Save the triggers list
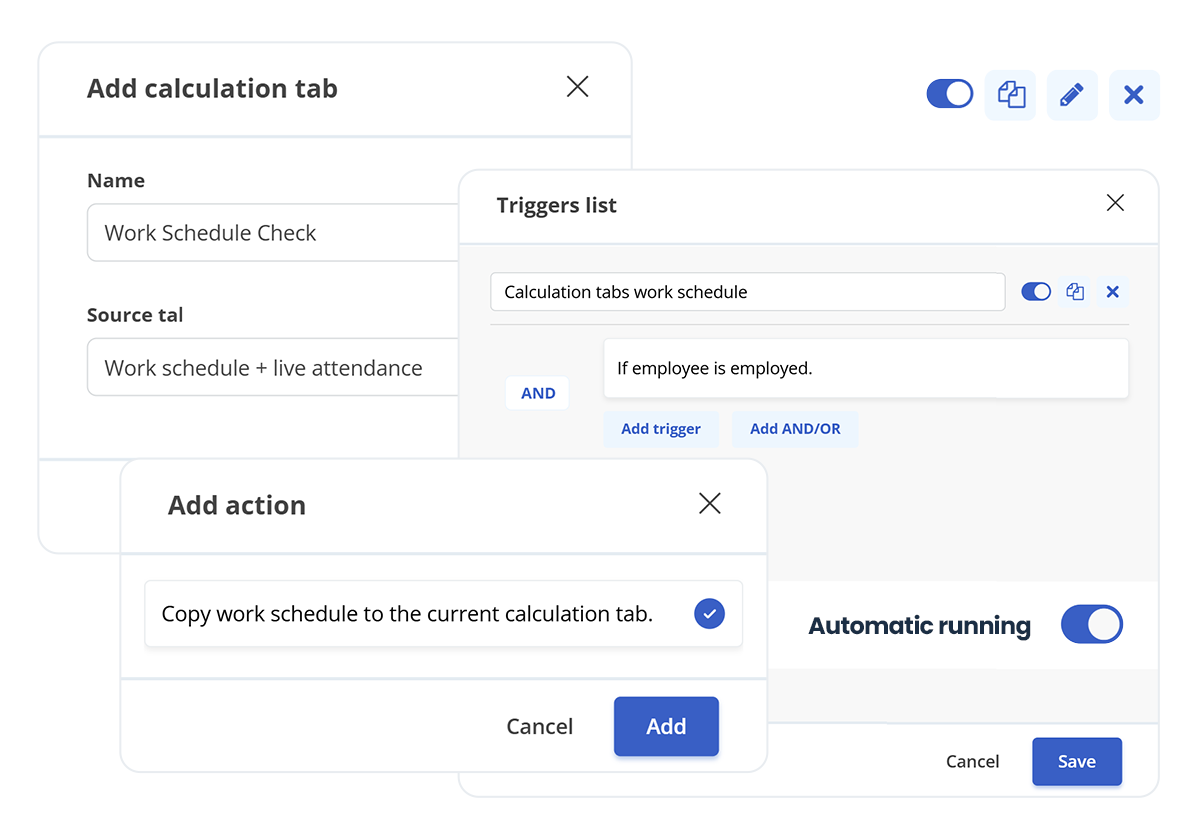Image resolution: width=1200 pixels, height=840 pixels. [x=1076, y=761]
